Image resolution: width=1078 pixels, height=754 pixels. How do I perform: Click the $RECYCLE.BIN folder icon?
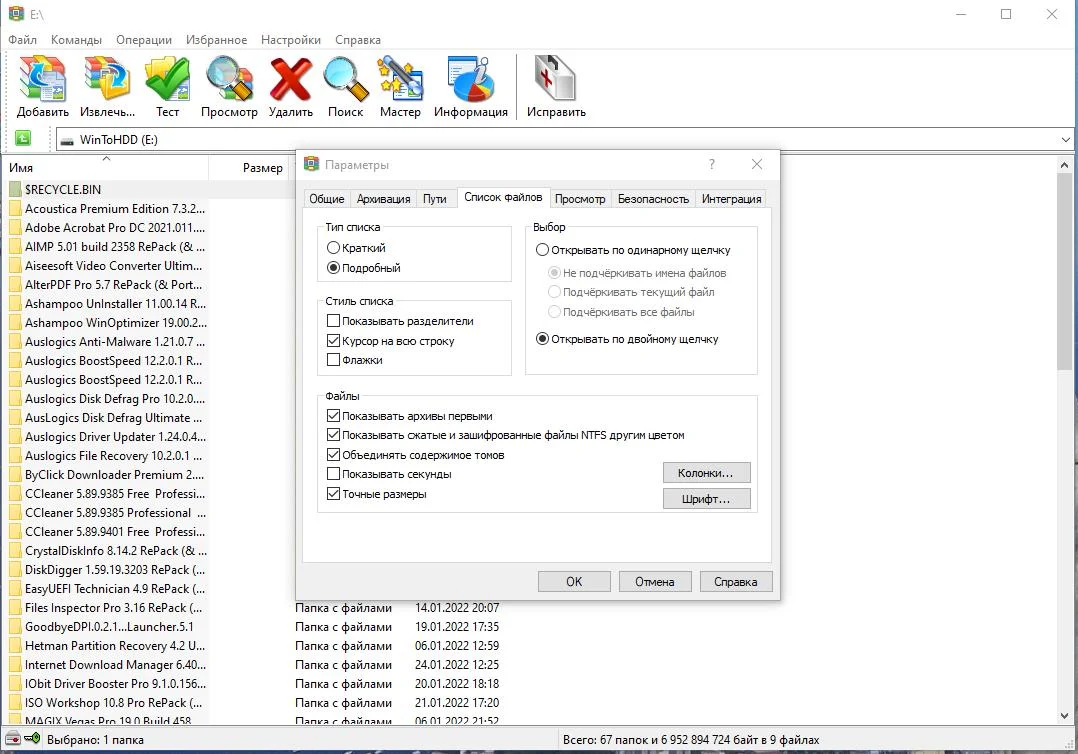click(15, 189)
